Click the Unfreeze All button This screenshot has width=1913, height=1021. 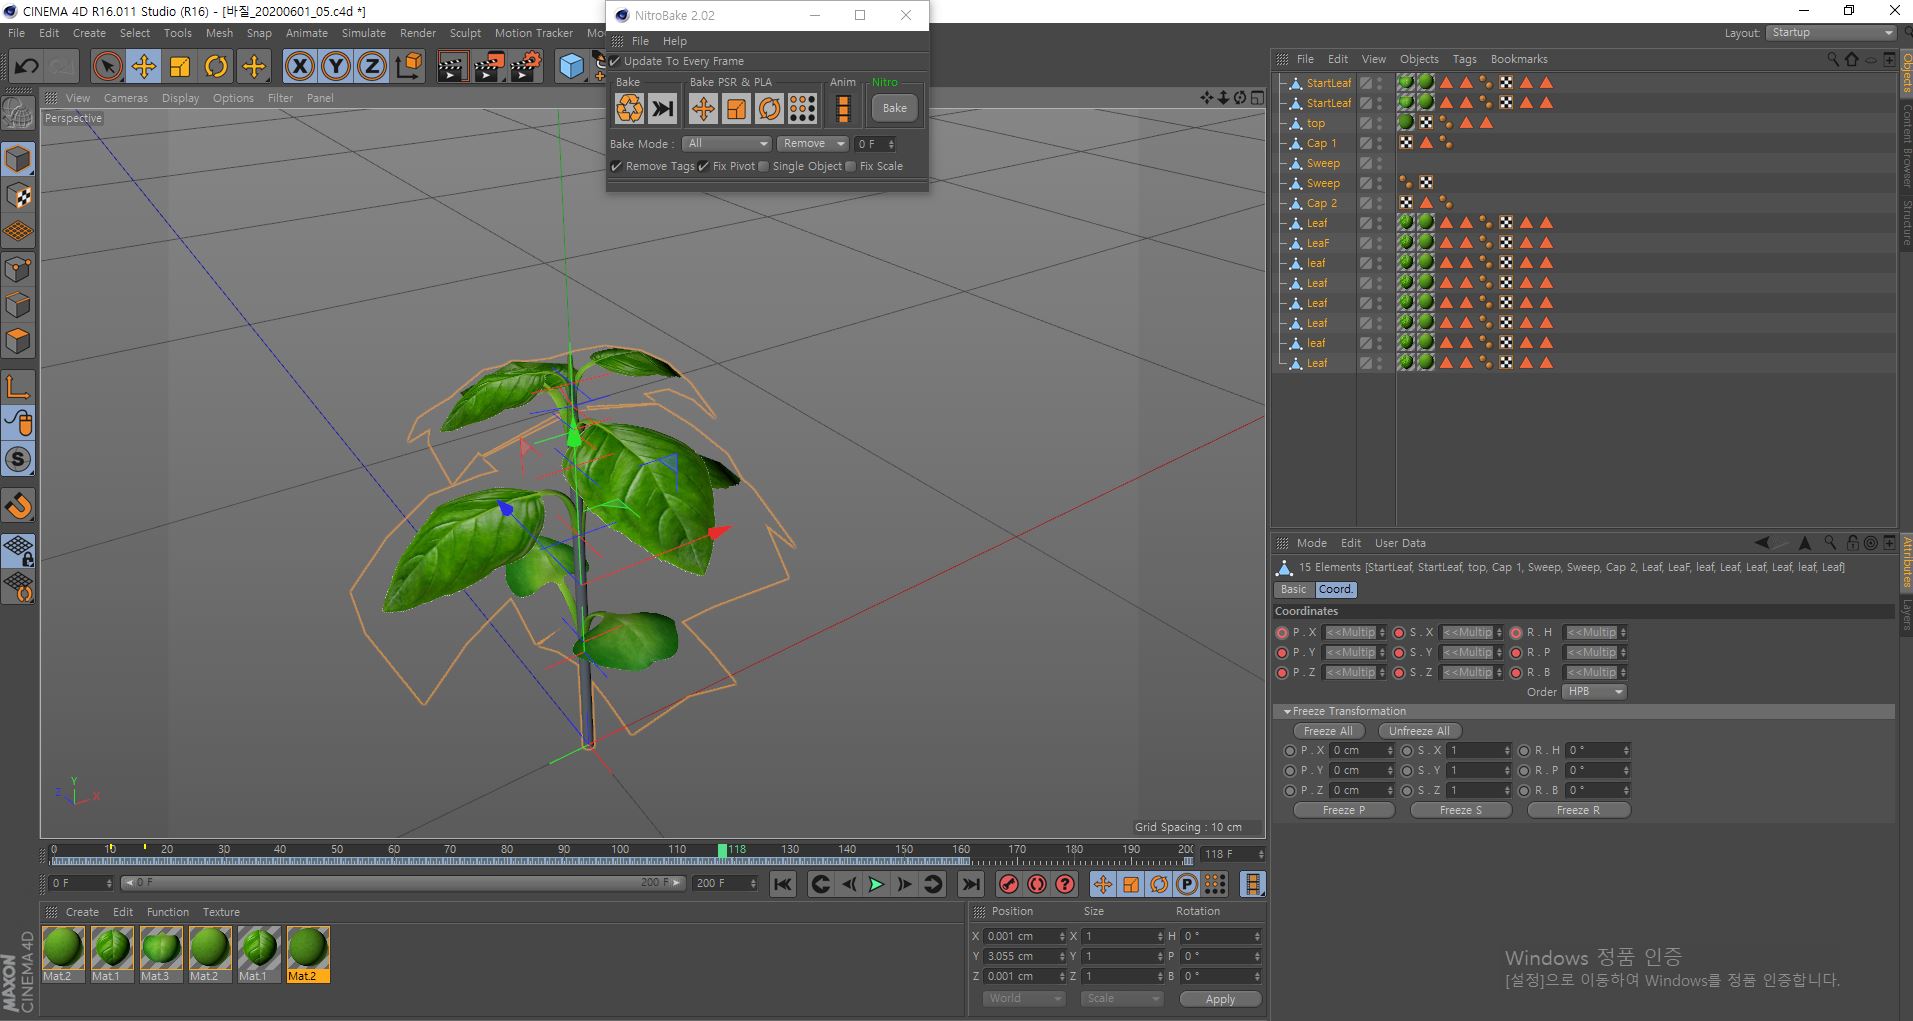pyautogui.click(x=1418, y=731)
